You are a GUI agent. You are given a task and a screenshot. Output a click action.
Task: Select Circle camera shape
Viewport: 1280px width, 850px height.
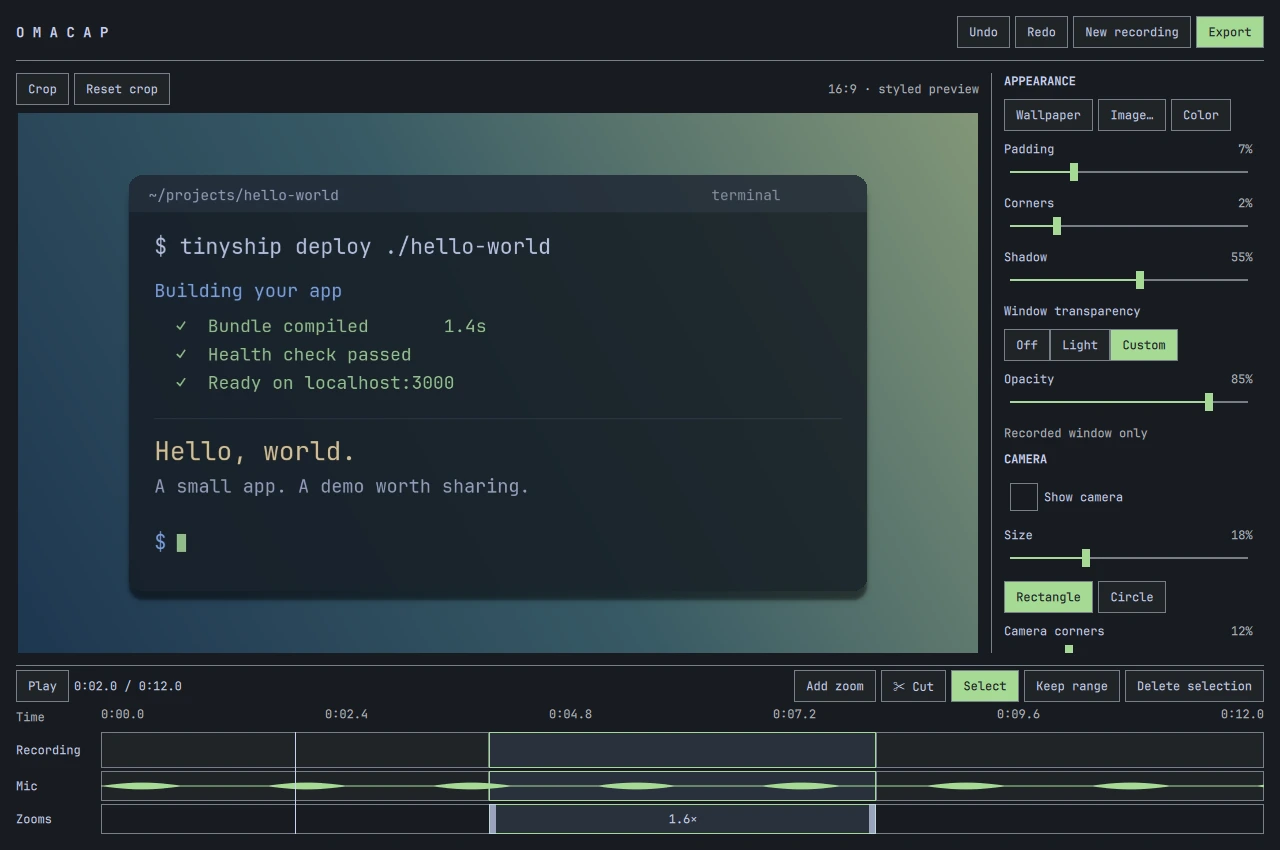pos(1132,597)
